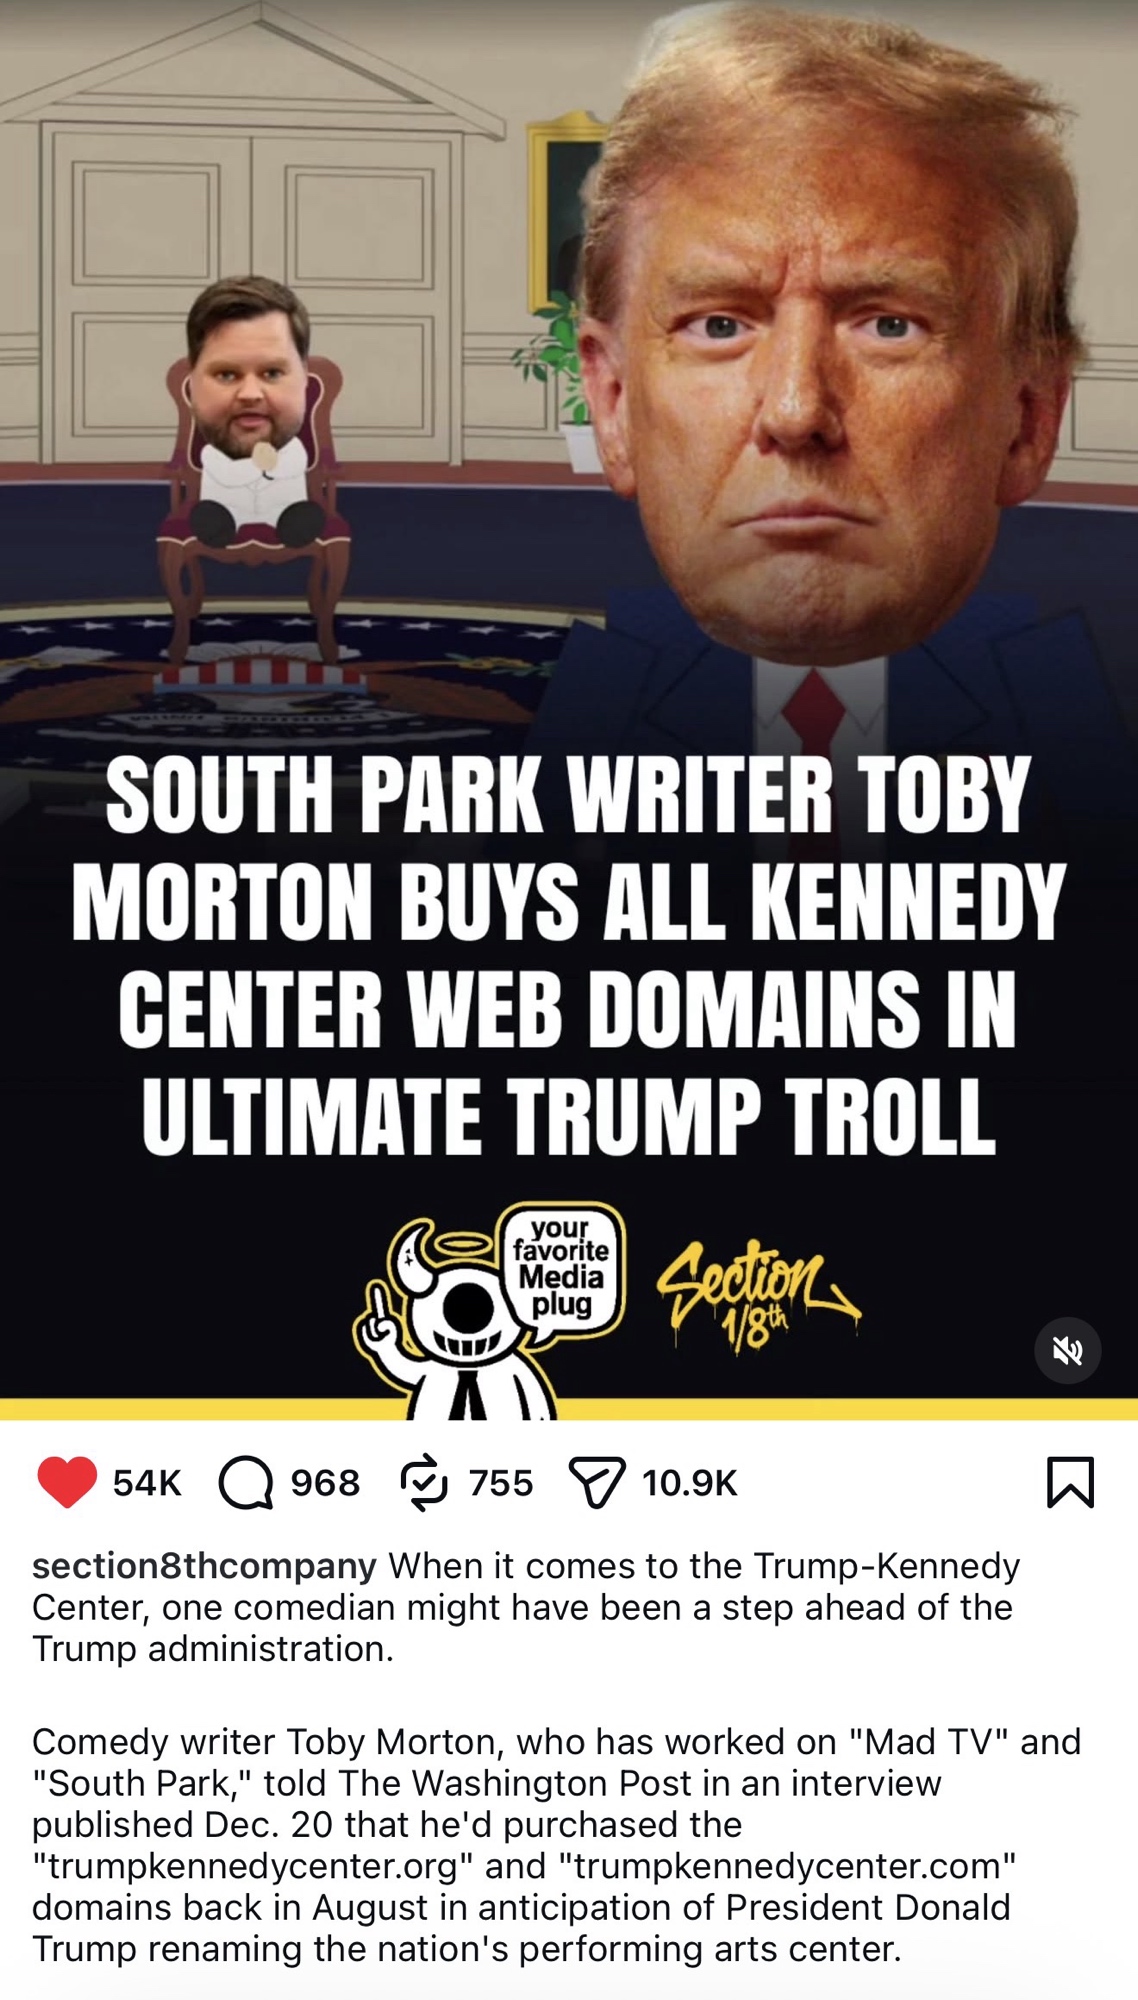Image resolution: width=1138 pixels, height=2000 pixels.
Task: Tap the caption paragraph mentioning trumpkennedycenter.org
Action: (x=556, y=1845)
